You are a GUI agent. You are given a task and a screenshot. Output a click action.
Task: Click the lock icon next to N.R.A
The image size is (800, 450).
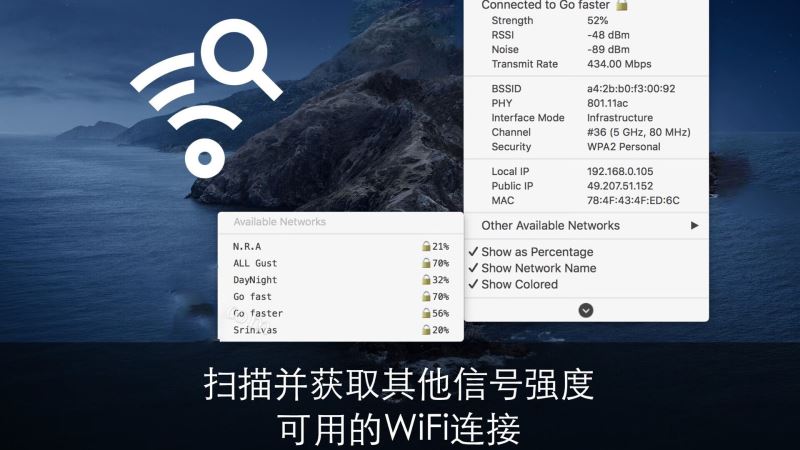tap(426, 246)
